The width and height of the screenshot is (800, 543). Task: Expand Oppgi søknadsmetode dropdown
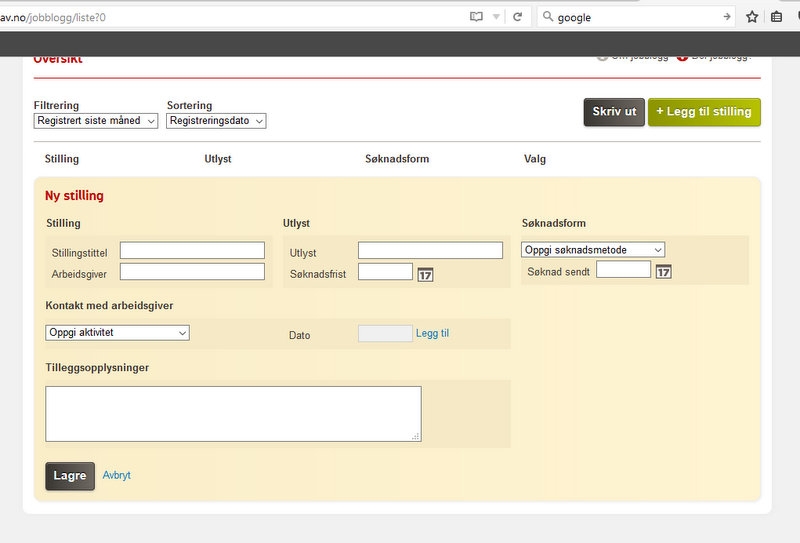pos(593,250)
